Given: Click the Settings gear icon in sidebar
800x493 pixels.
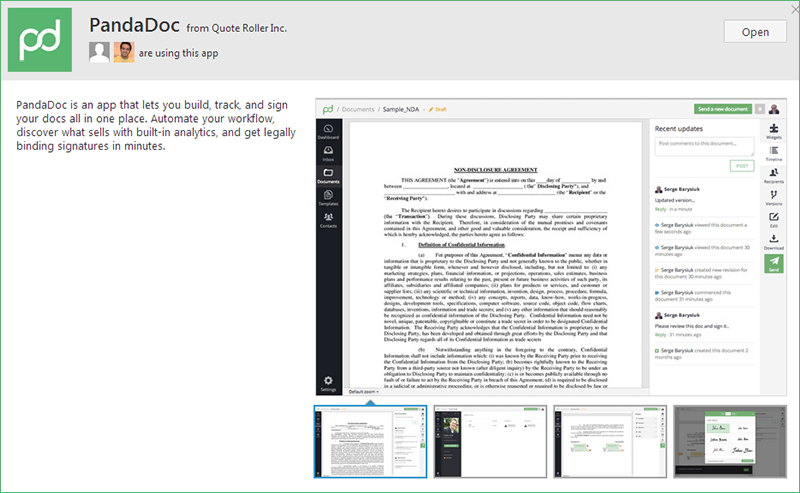Looking at the screenshot, I should pos(329,383).
